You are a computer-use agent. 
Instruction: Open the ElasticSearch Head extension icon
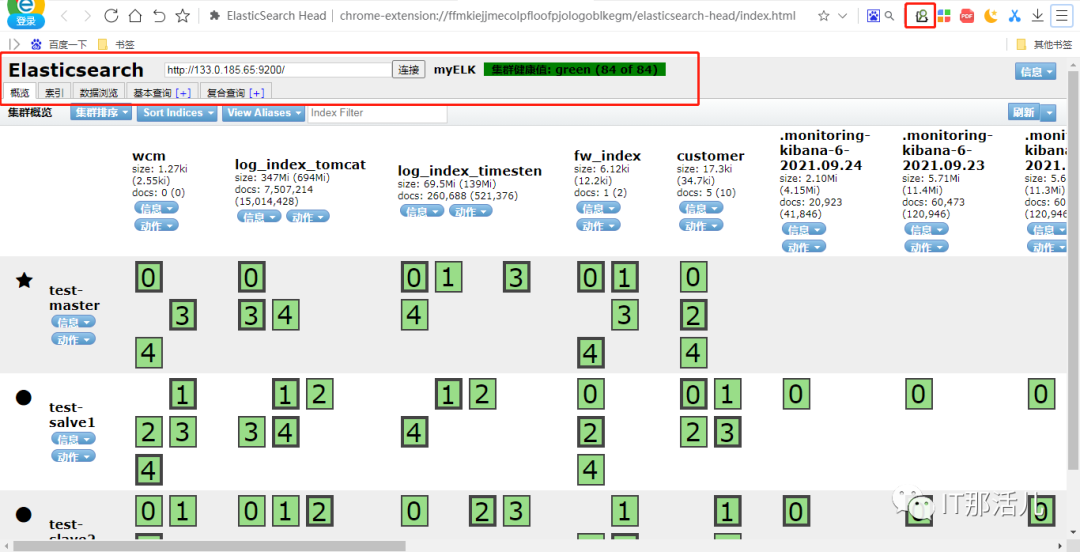[x=920, y=15]
